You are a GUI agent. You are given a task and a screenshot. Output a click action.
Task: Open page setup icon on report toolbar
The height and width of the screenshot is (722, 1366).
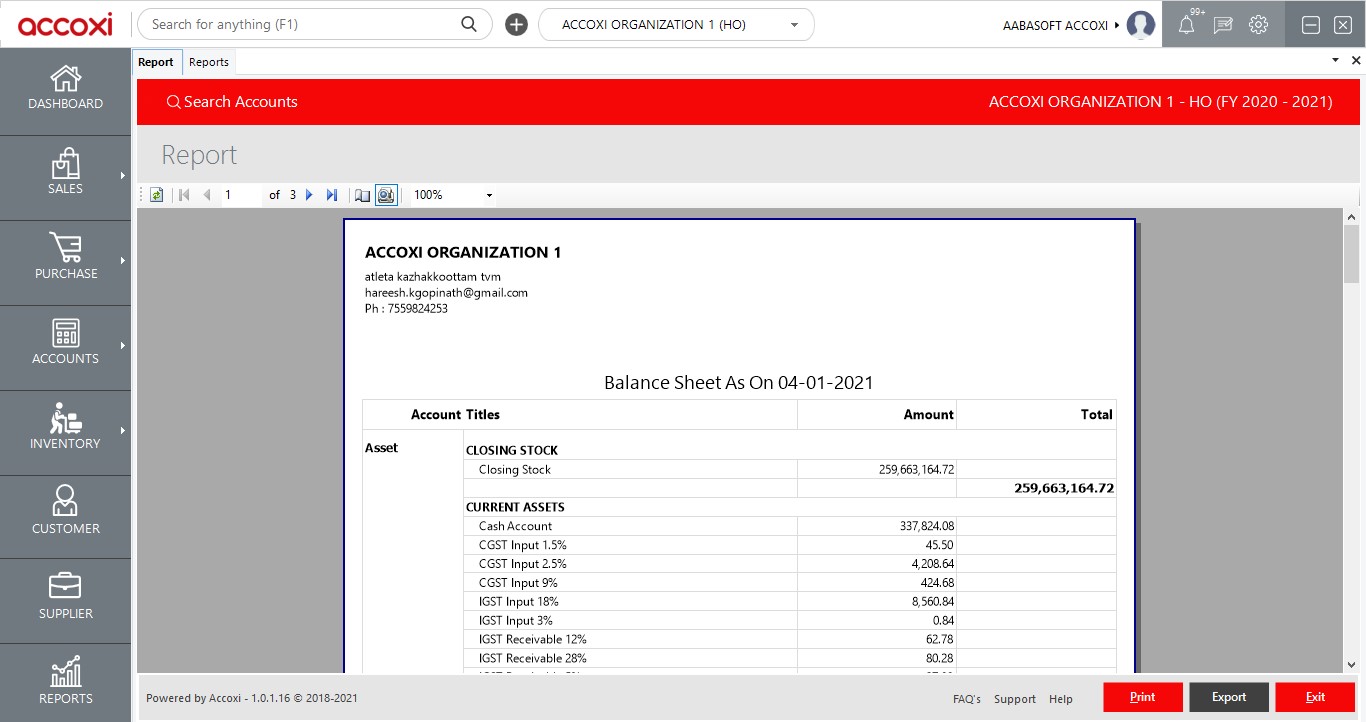coord(386,195)
